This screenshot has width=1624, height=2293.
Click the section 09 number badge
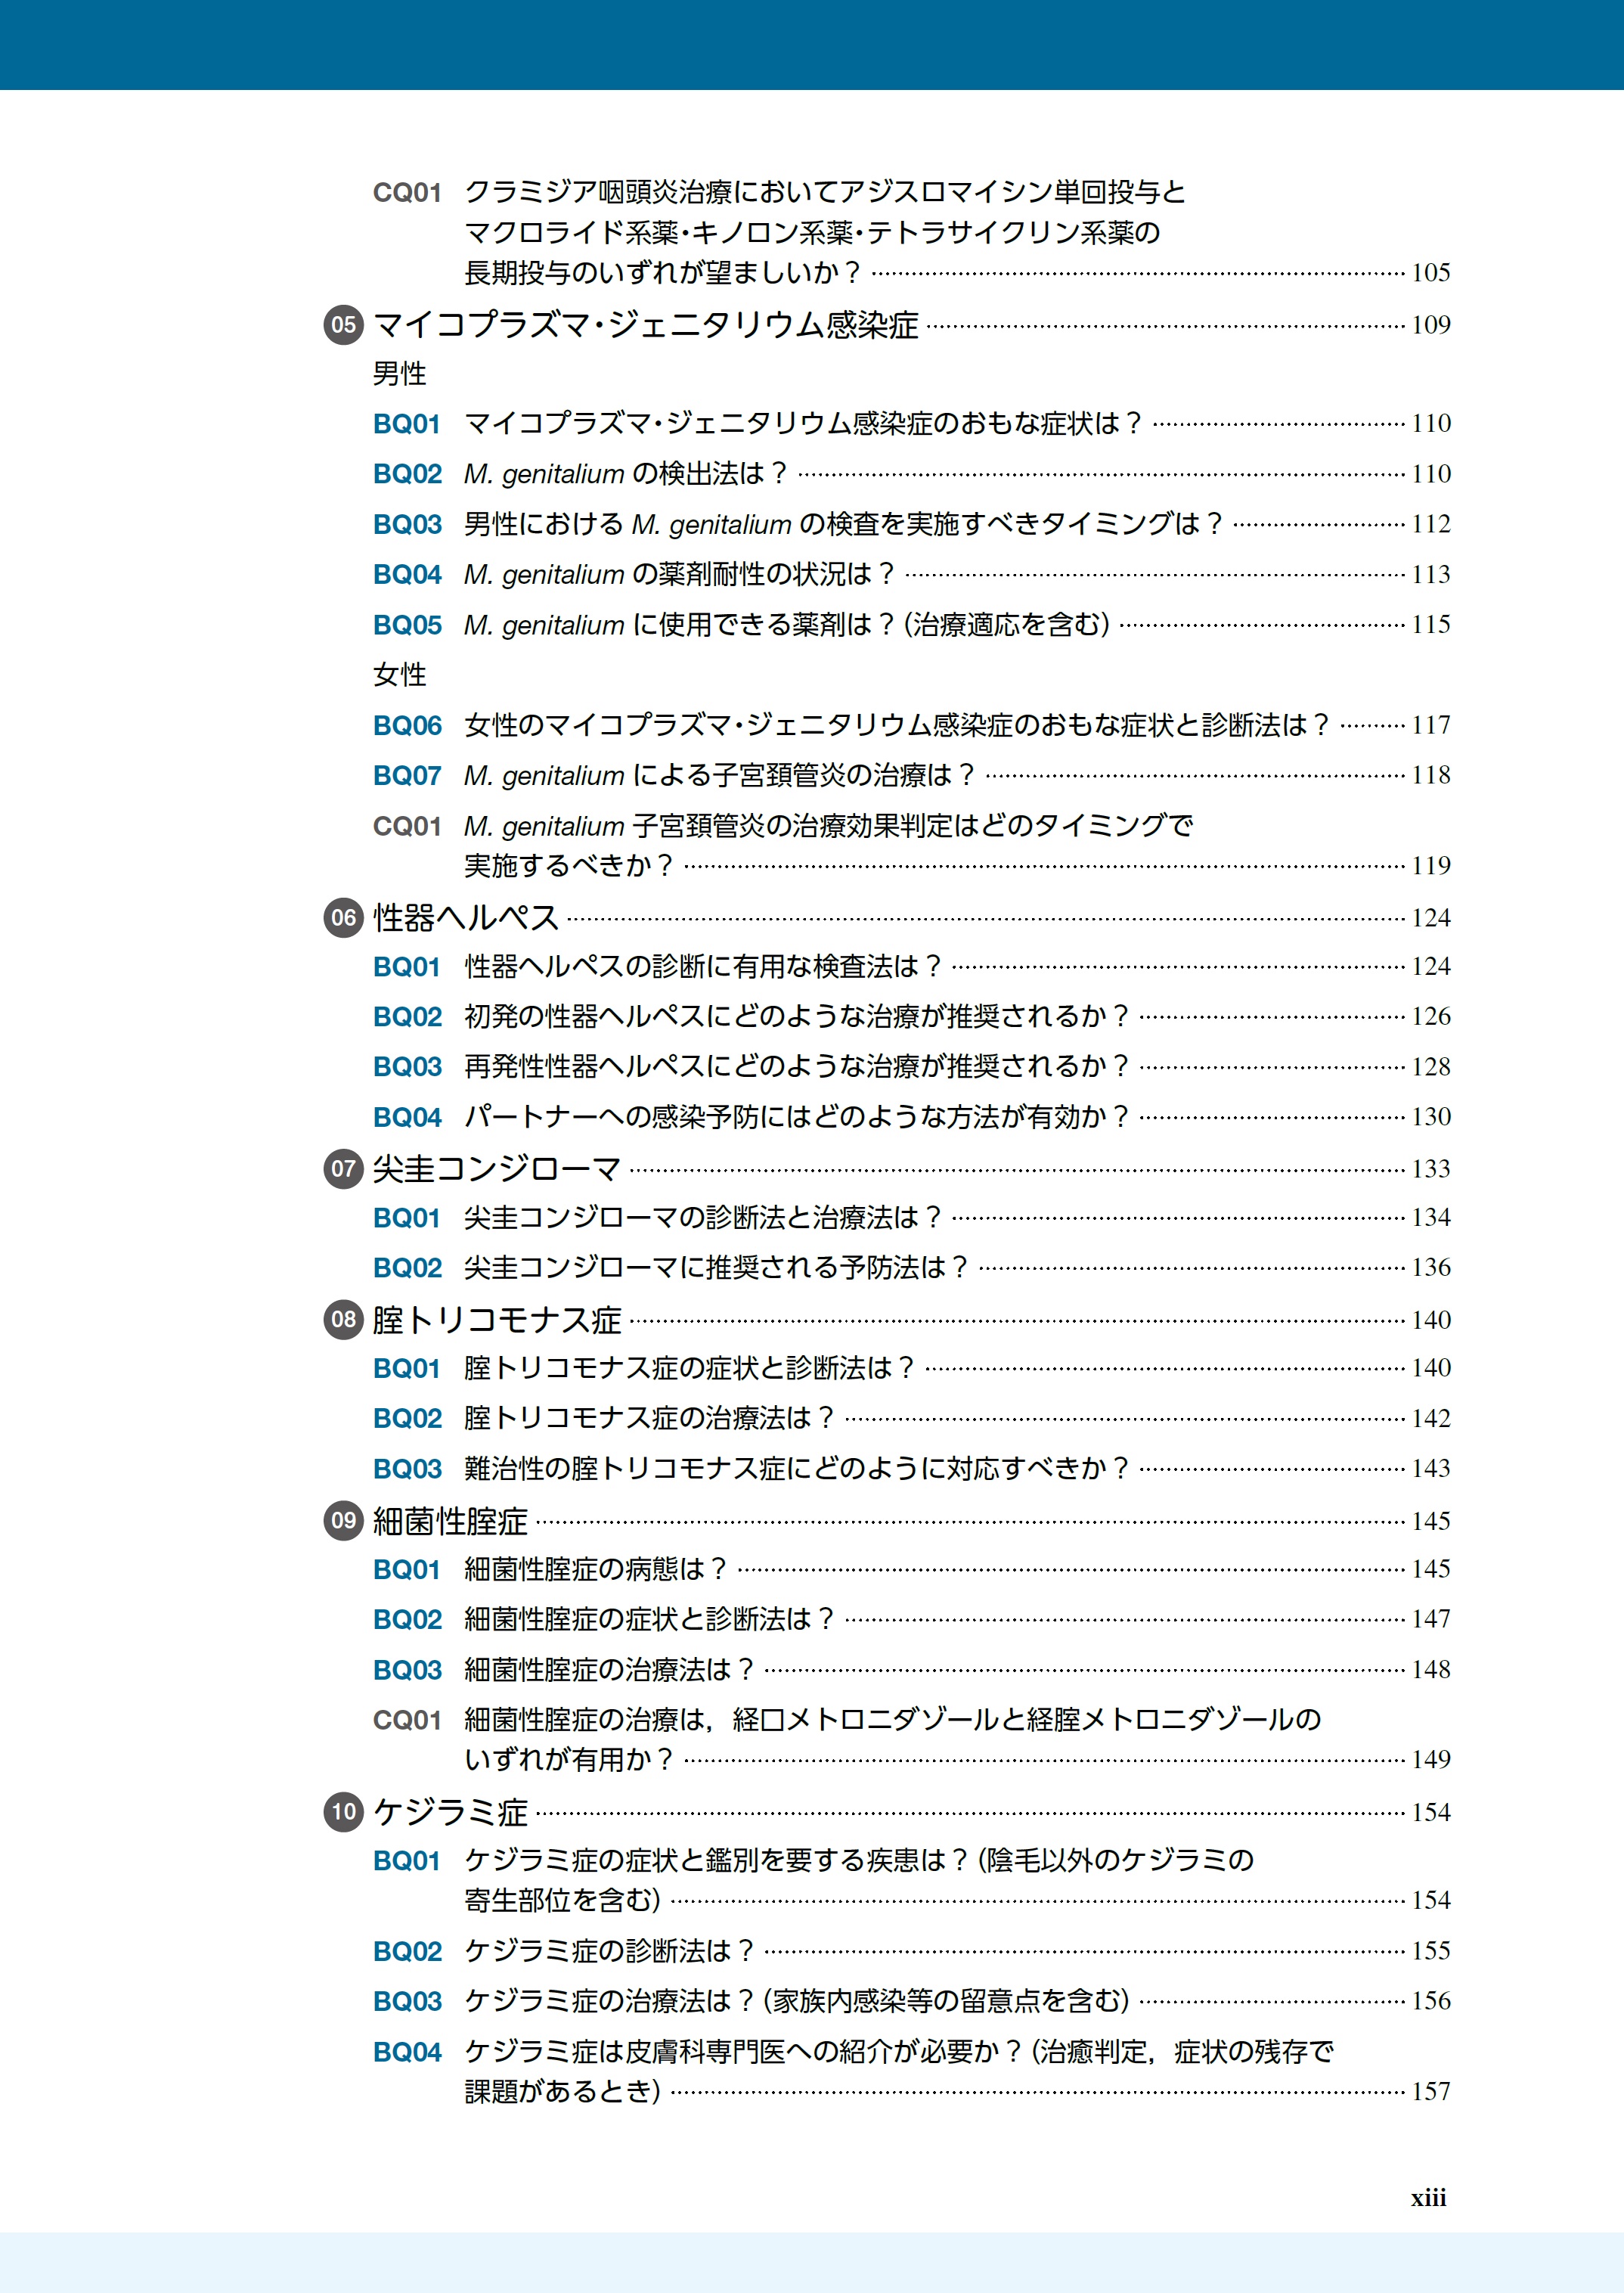tap(343, 1521)
